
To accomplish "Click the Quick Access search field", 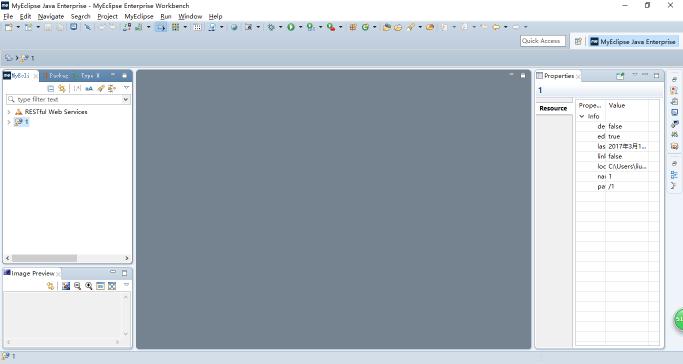I will pyautogui.click(x=542, y=41).
